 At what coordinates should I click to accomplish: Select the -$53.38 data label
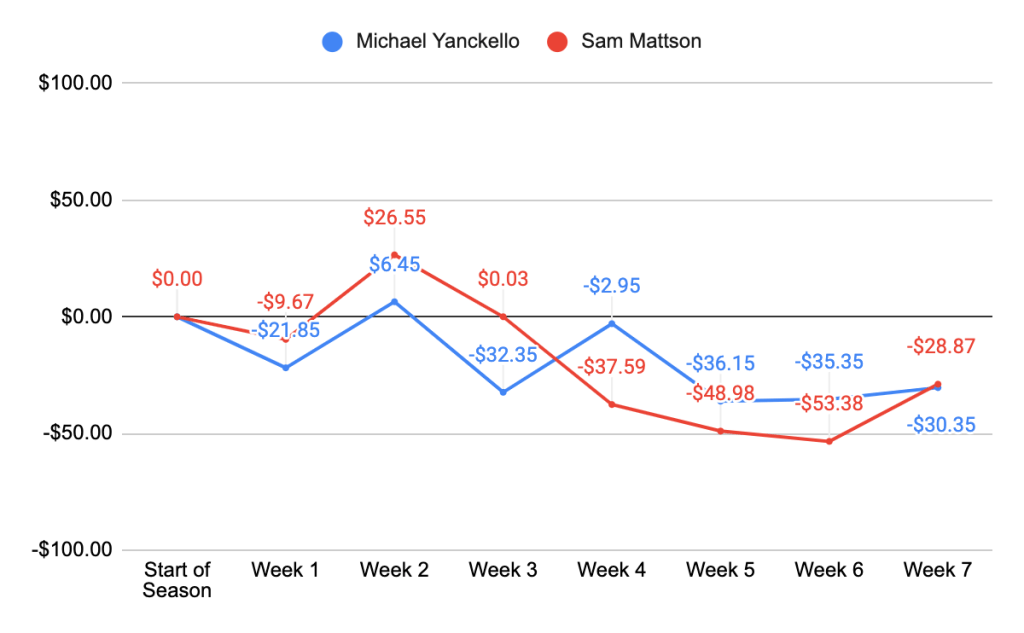pos(829,404)
